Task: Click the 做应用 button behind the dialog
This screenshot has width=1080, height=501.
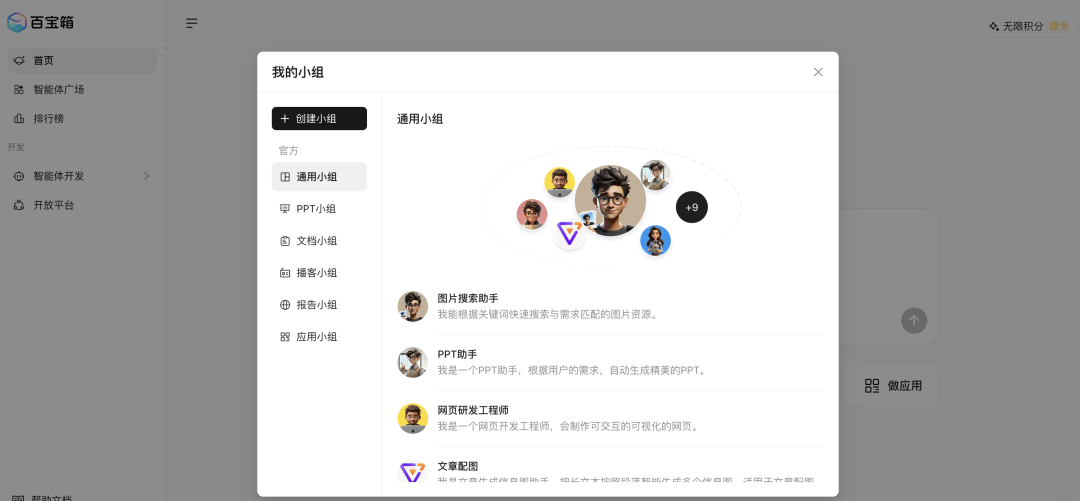Action: (x=893, y=386)
